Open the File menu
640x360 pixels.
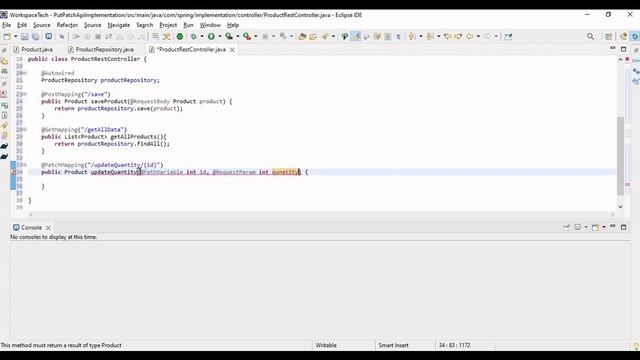(7, 25)
